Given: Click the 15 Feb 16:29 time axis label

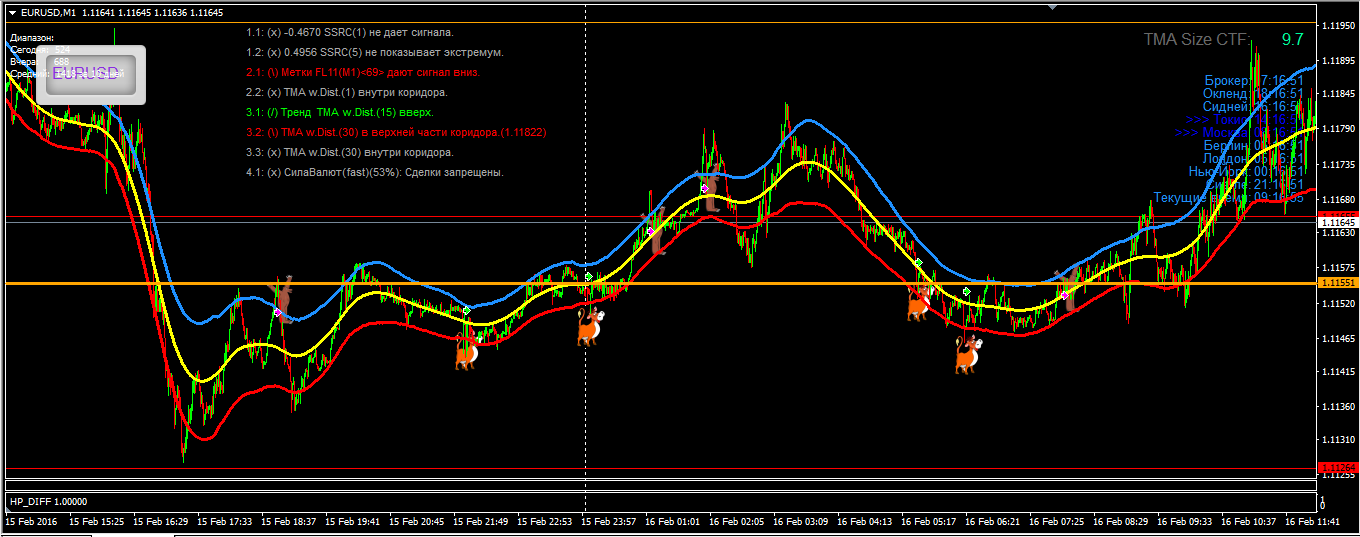Looking at the screenshot, I should (x=161, y=522).
